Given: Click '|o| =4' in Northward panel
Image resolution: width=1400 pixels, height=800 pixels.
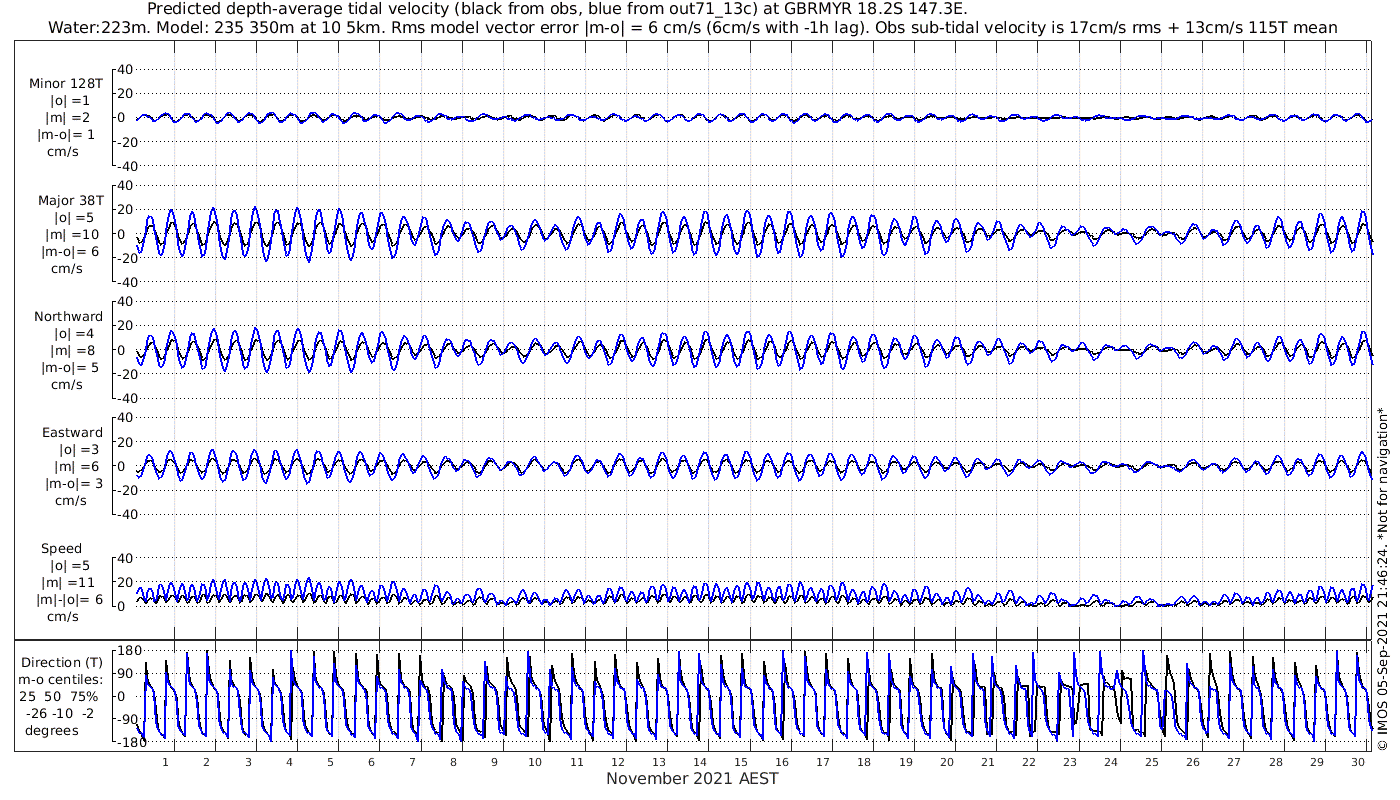Looking at the screenshot, I should click(x=72, y=333).
